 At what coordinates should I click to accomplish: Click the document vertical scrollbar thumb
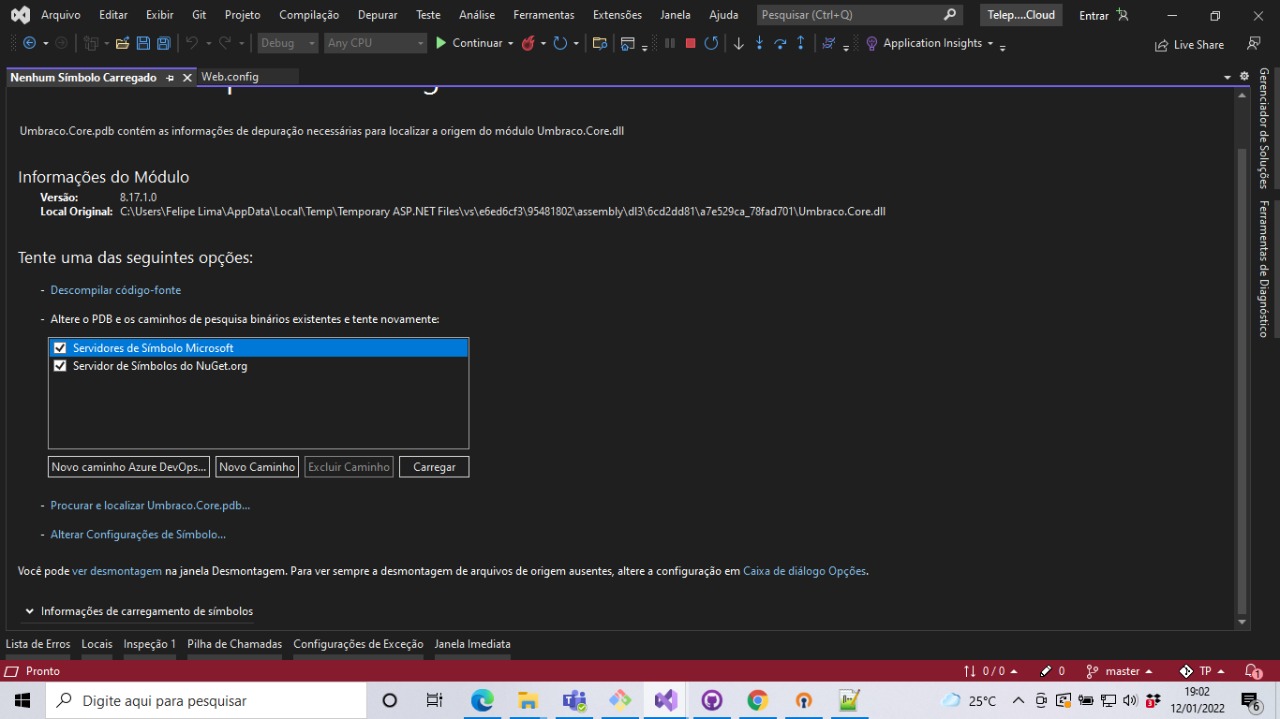click(1242, 380)
